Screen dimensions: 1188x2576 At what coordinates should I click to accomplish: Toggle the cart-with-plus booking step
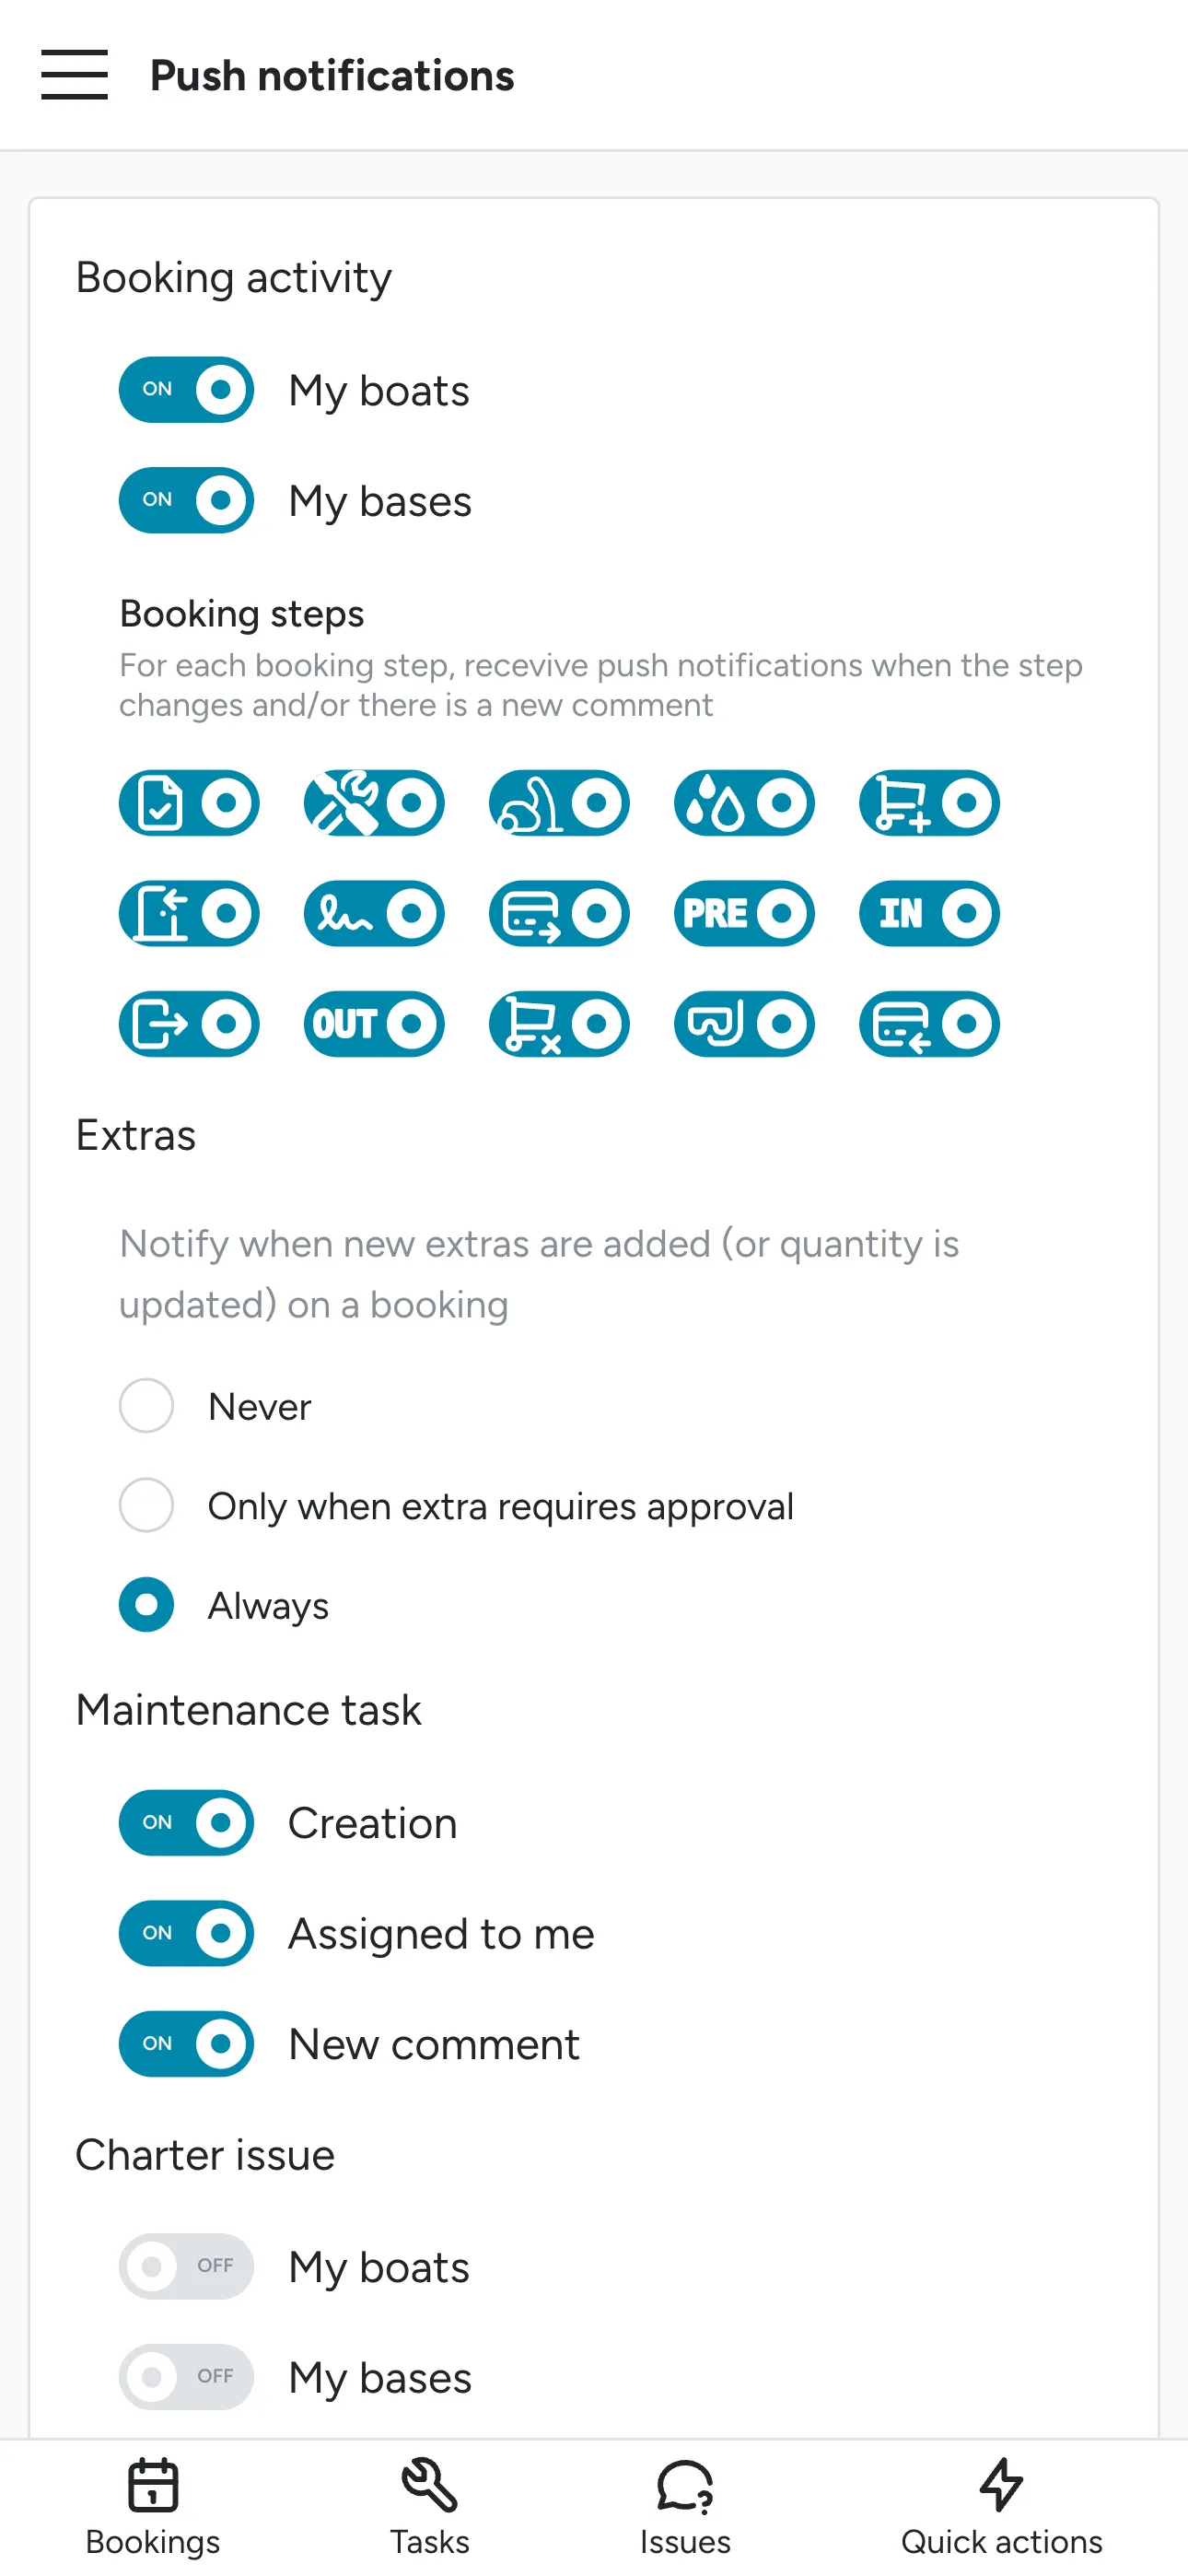click(x=929, y=803)
